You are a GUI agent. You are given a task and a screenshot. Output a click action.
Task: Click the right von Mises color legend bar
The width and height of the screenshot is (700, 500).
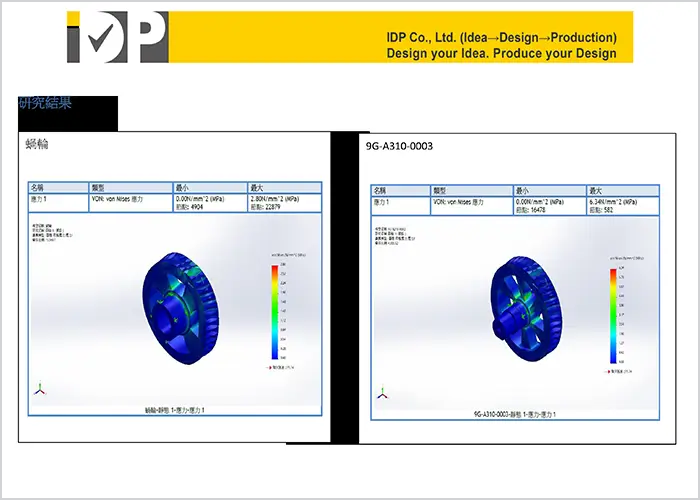click(612, 315)
